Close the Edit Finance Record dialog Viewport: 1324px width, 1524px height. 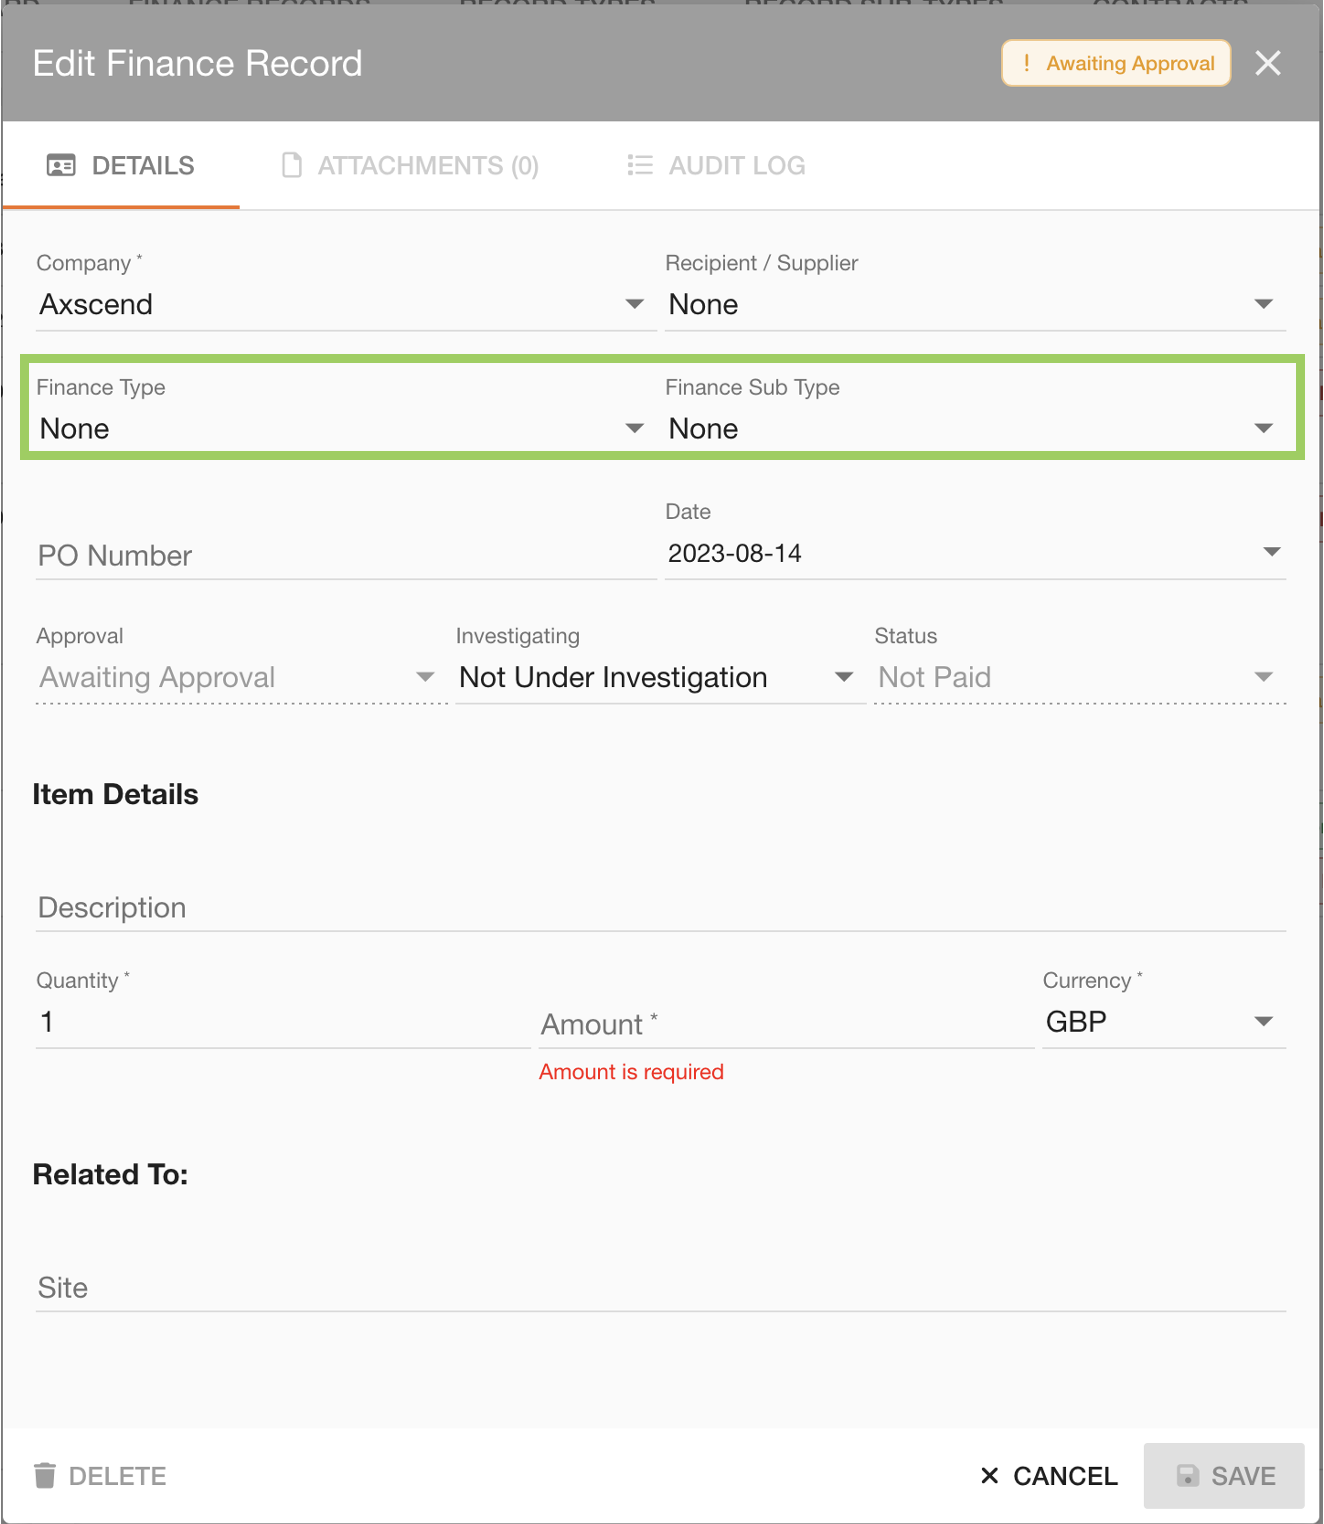point(1268,63)
